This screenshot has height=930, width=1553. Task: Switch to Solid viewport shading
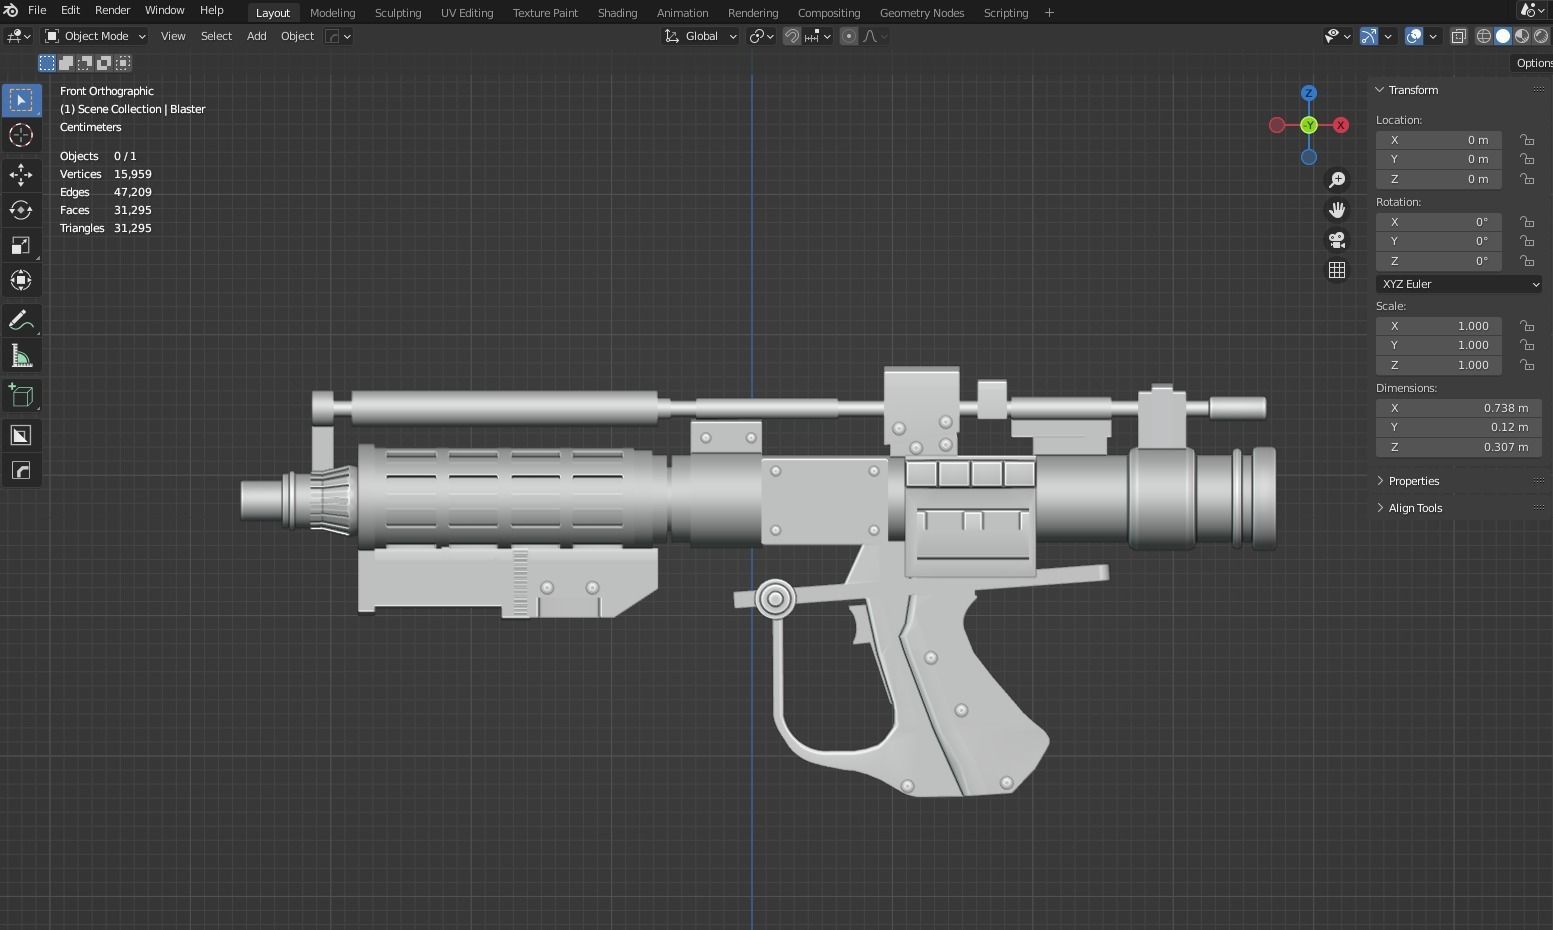(1503, 36)
